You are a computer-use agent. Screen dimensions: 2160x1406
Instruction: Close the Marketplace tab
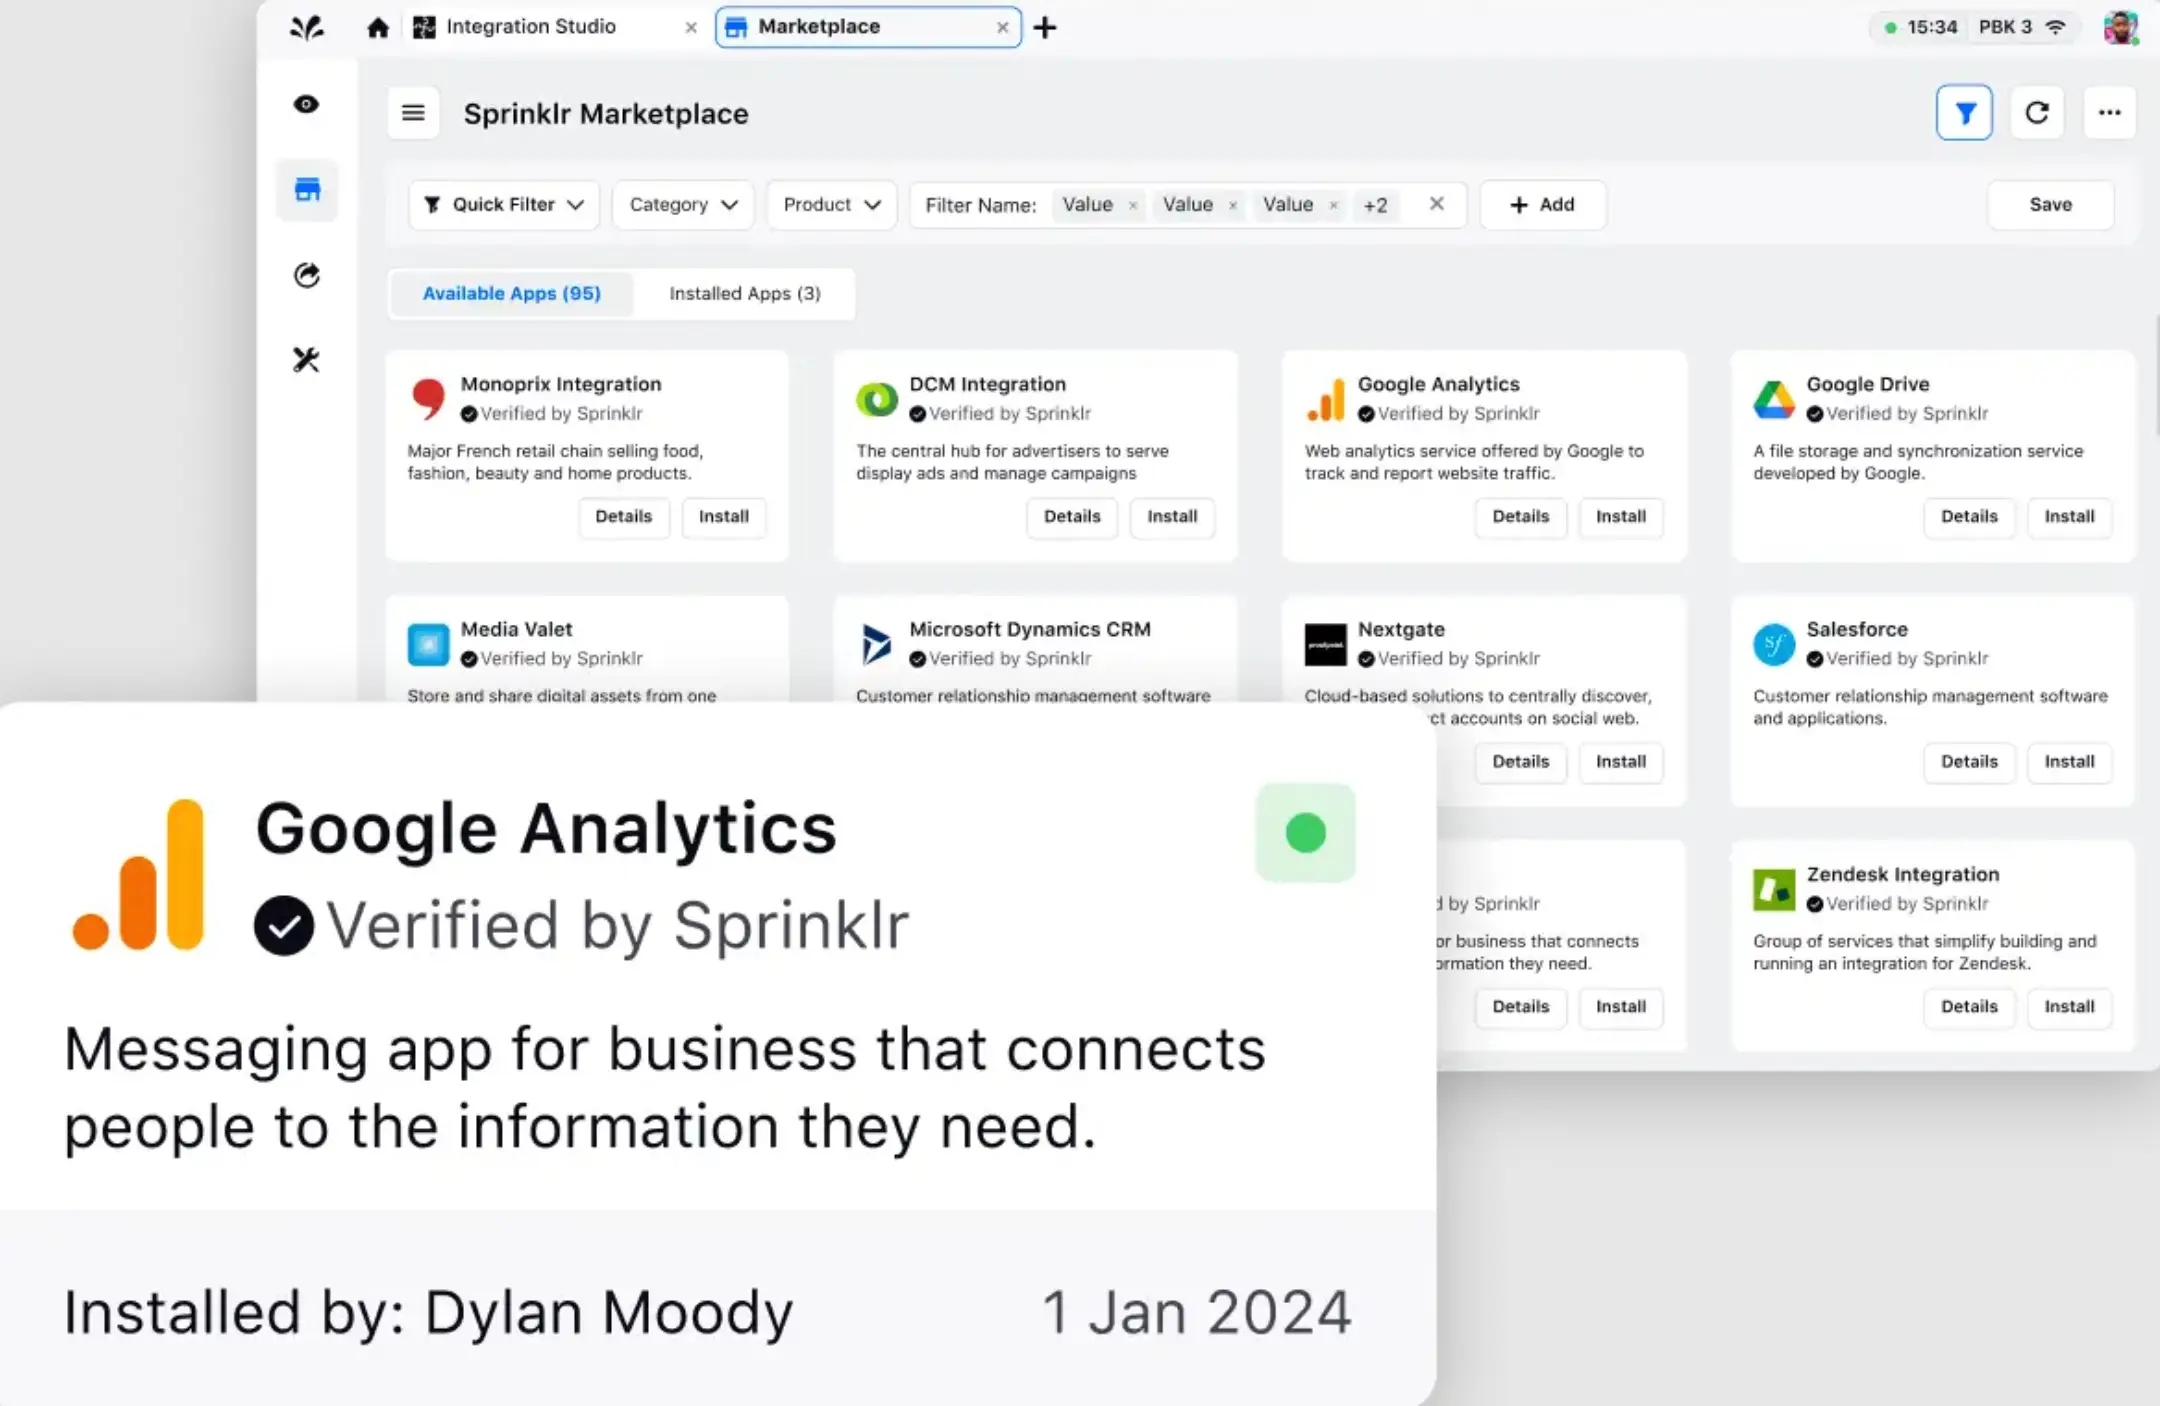(x=1002, y=28)
